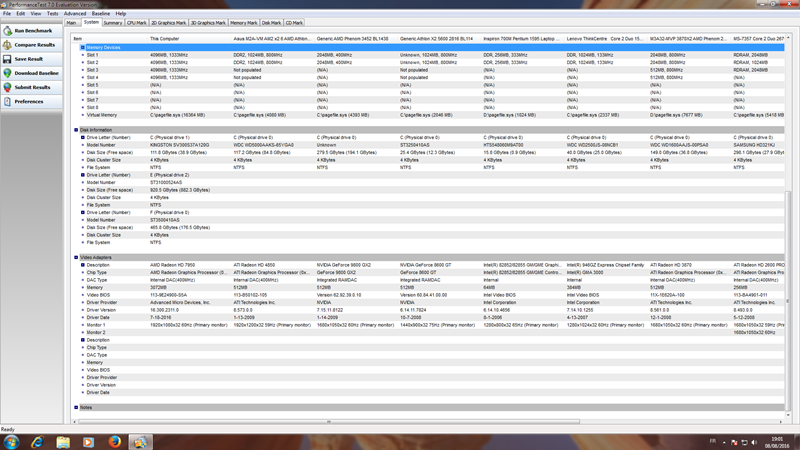
Task: Switch to the Disk Mark tab
Action: 271,23
